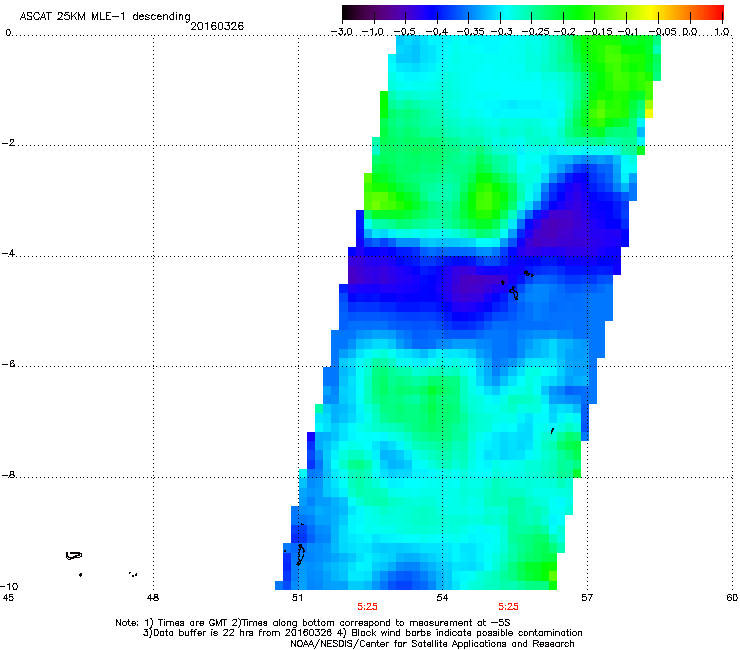Click the -2 latitude axis label
Screen dimensions: 740x650
click(9, 143)
